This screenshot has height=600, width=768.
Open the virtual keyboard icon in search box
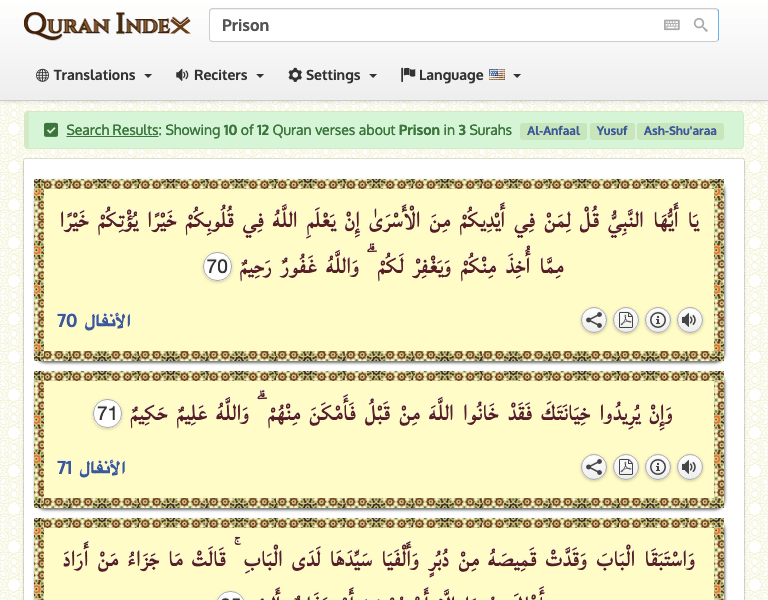click(x=672, y=25)
